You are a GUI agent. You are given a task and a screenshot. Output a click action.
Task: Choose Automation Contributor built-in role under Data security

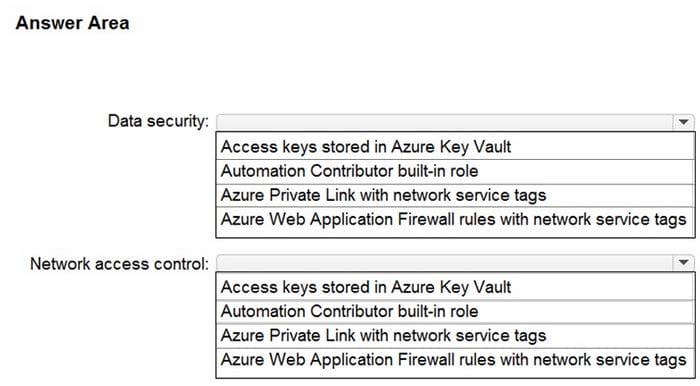(x=455, y=171)
